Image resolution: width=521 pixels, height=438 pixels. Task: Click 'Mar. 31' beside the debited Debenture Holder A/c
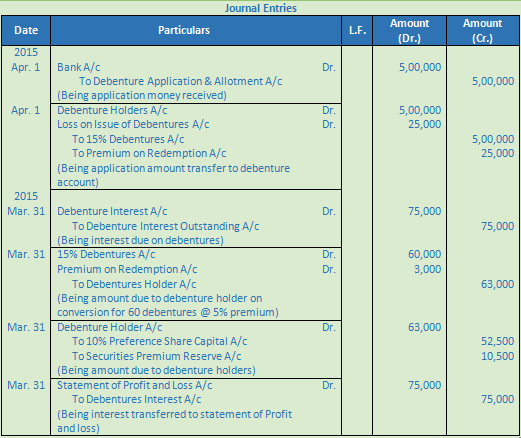point(26,327)
